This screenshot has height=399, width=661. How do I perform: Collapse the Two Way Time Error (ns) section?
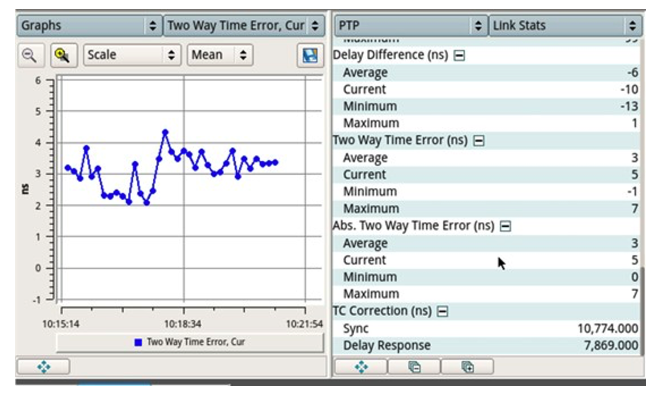coord(478,140)
